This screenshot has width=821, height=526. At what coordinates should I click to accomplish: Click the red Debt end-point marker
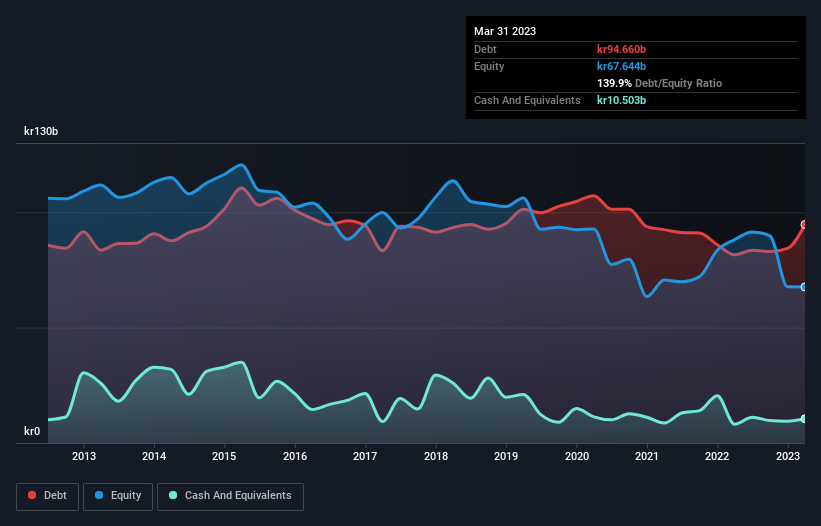804,225
